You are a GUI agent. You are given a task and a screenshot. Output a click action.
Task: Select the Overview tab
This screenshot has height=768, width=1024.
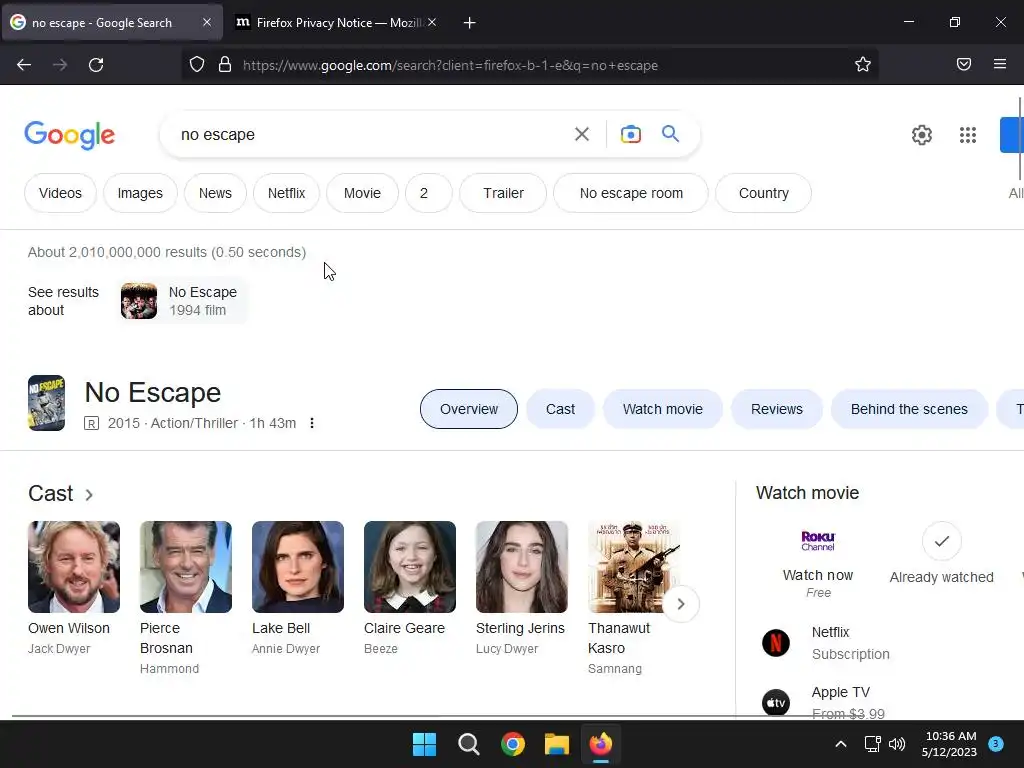pos(469,409)
